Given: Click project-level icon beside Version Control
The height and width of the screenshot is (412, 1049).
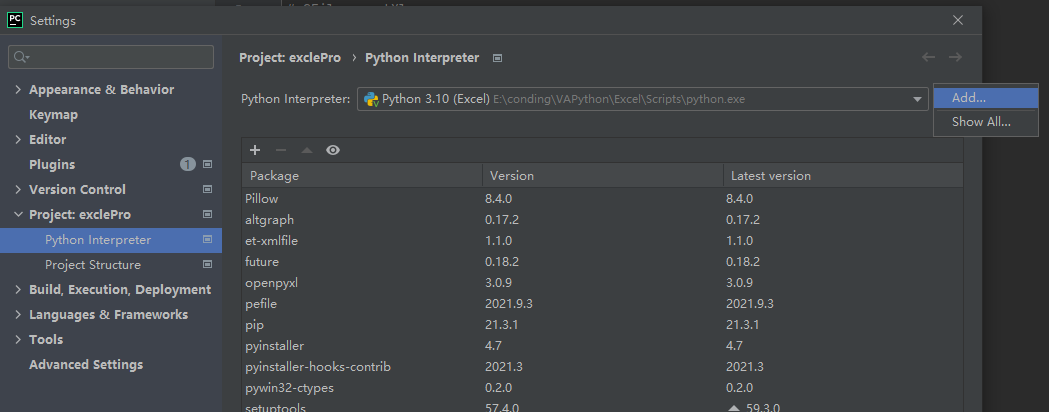Looking at the screenshot, I should [x=208, y=189].
